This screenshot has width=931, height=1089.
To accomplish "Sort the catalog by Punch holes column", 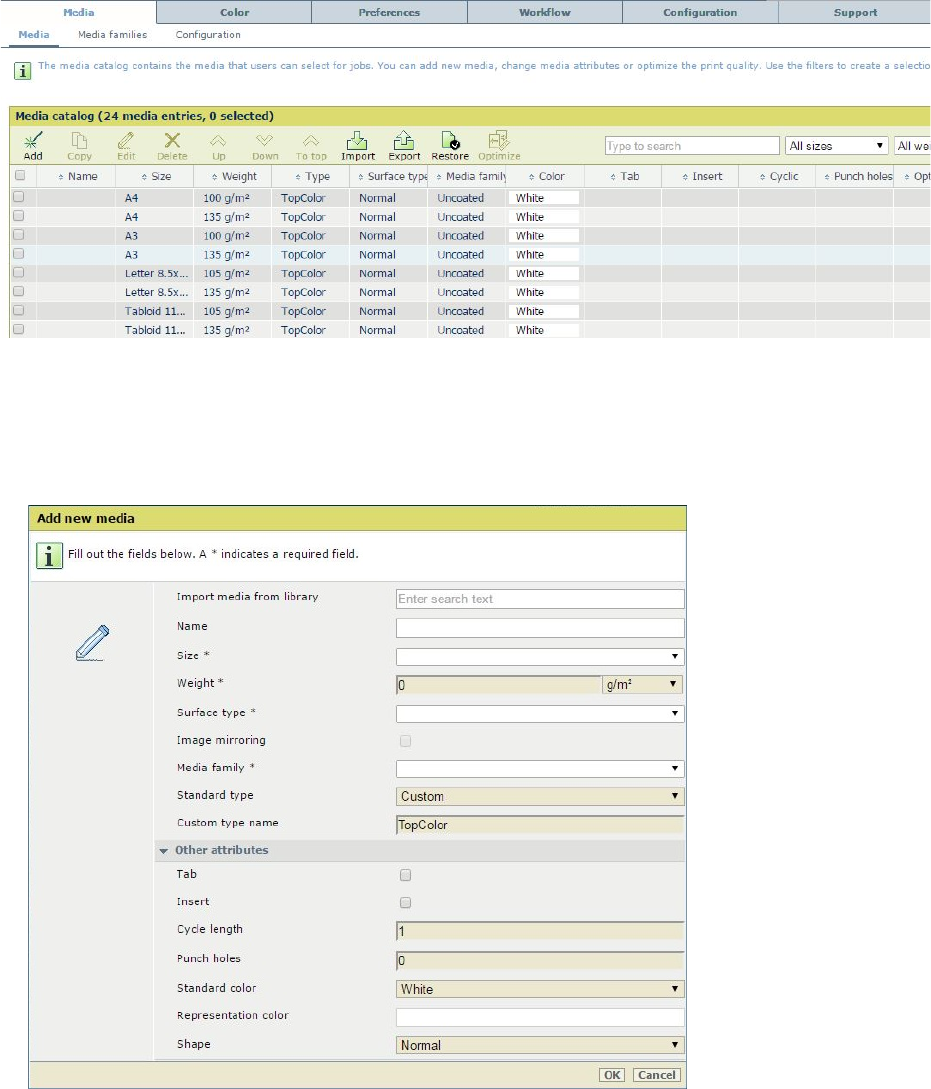I will (857, 176).
